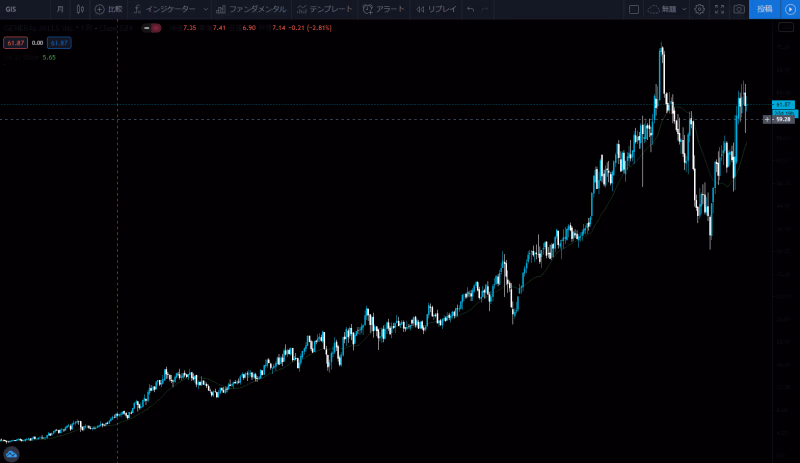Open chart settings gear icon
The height and width of the screenshot is (463, 800).
pos(699,9)
